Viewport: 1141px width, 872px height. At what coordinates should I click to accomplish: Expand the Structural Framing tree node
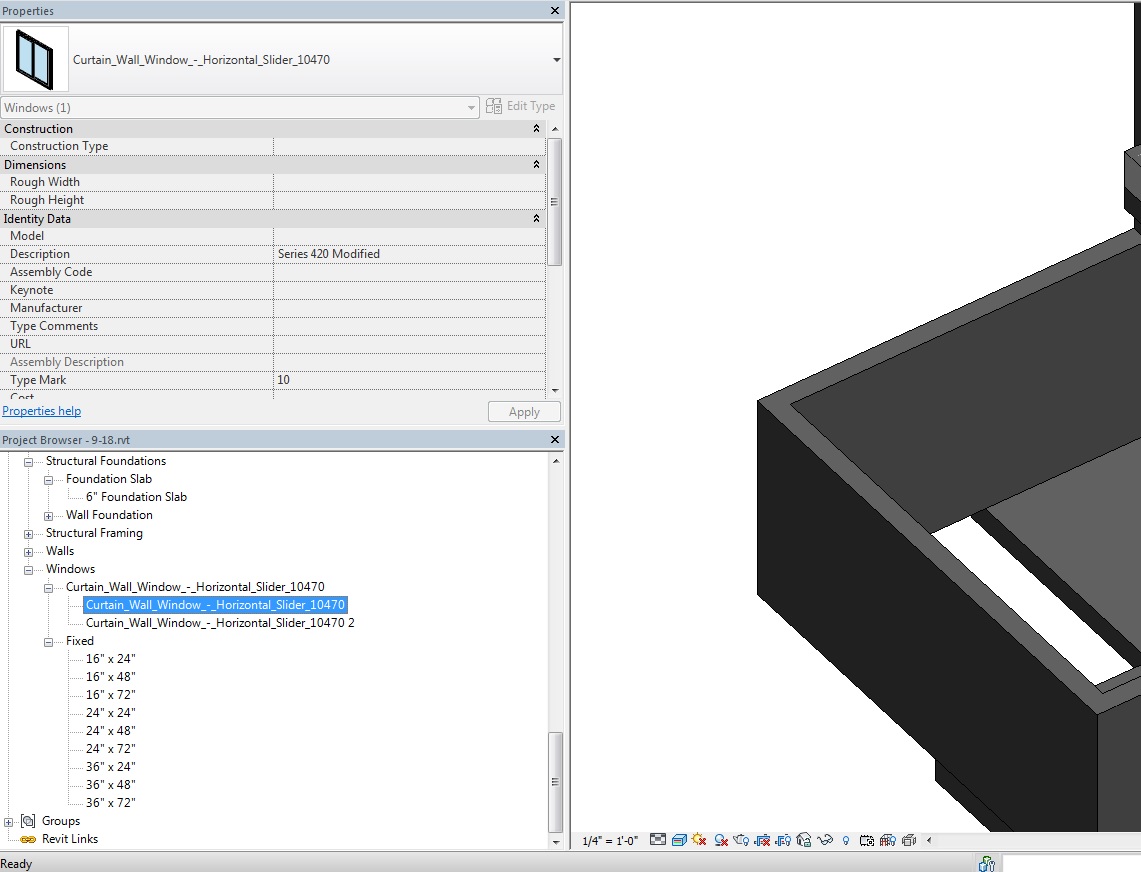(28, 534)
